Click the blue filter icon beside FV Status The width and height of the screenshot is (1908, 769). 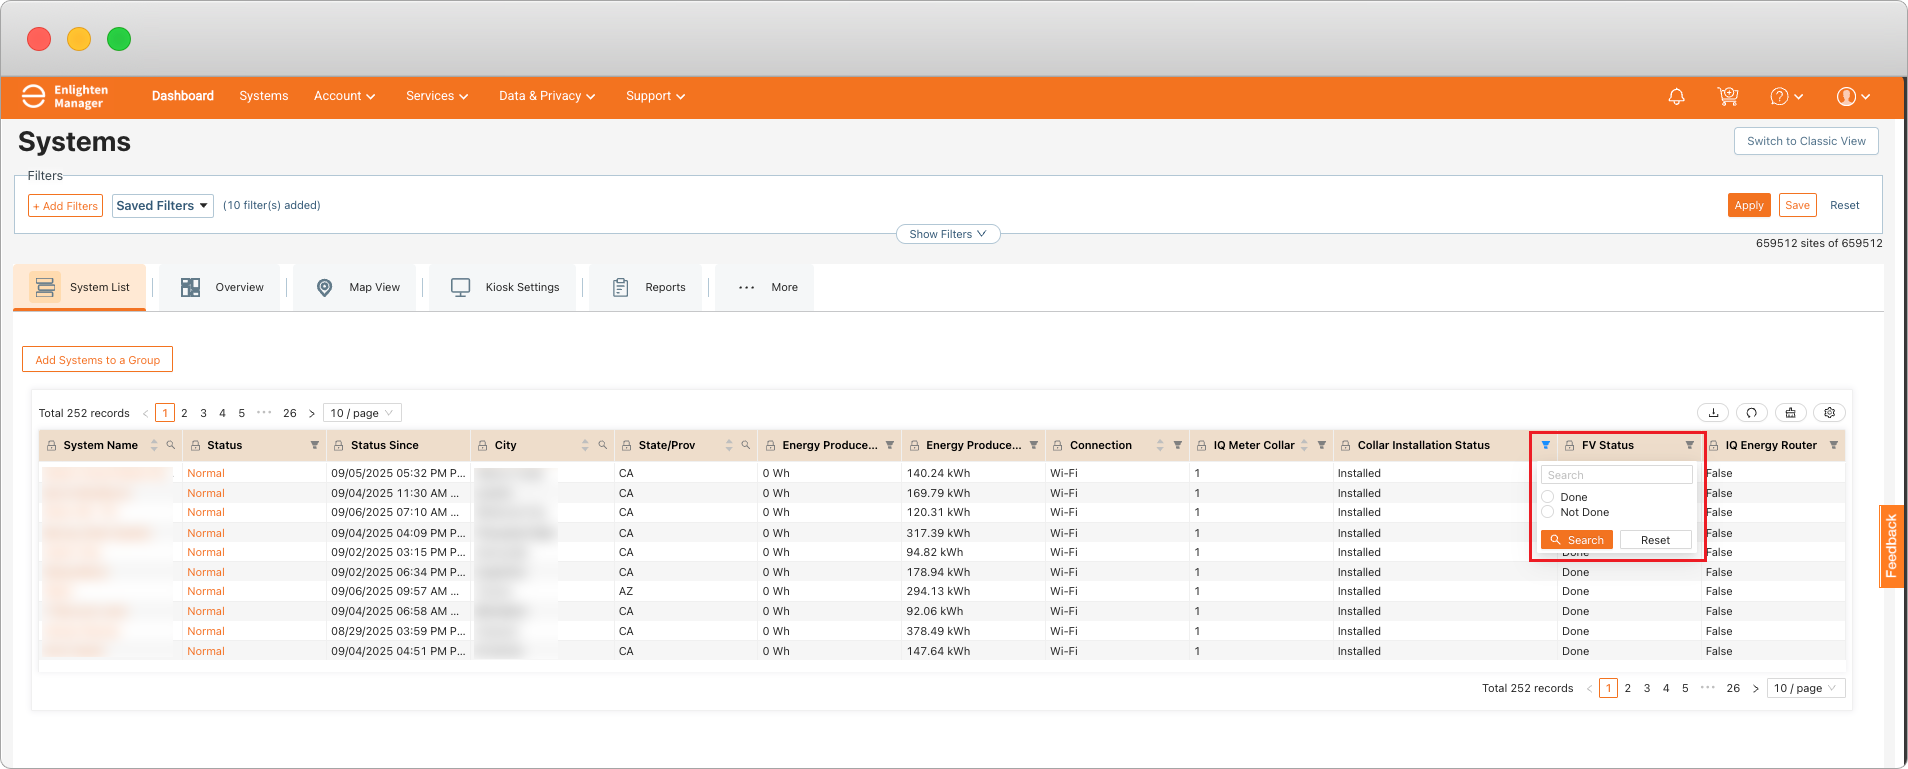coord(1546,445)
